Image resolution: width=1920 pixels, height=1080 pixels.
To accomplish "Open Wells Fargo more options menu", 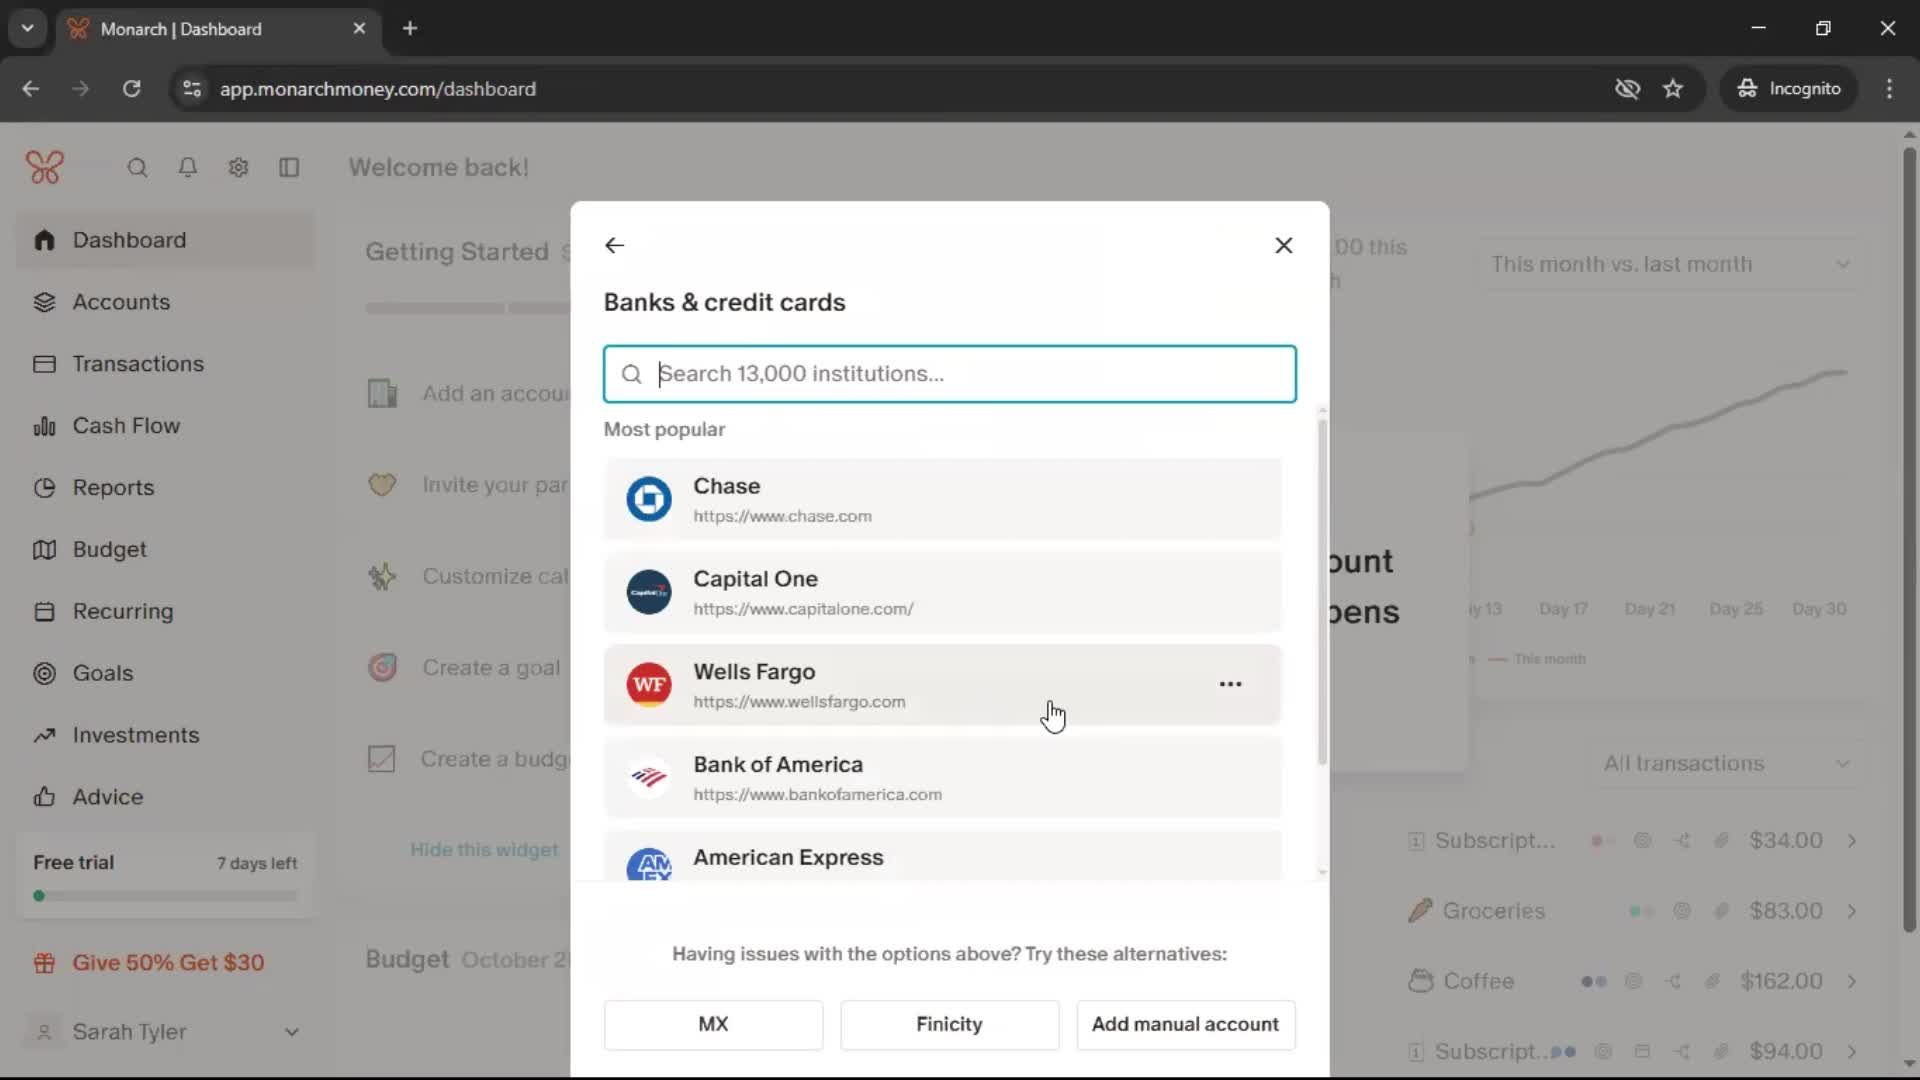I will 1230,684.
